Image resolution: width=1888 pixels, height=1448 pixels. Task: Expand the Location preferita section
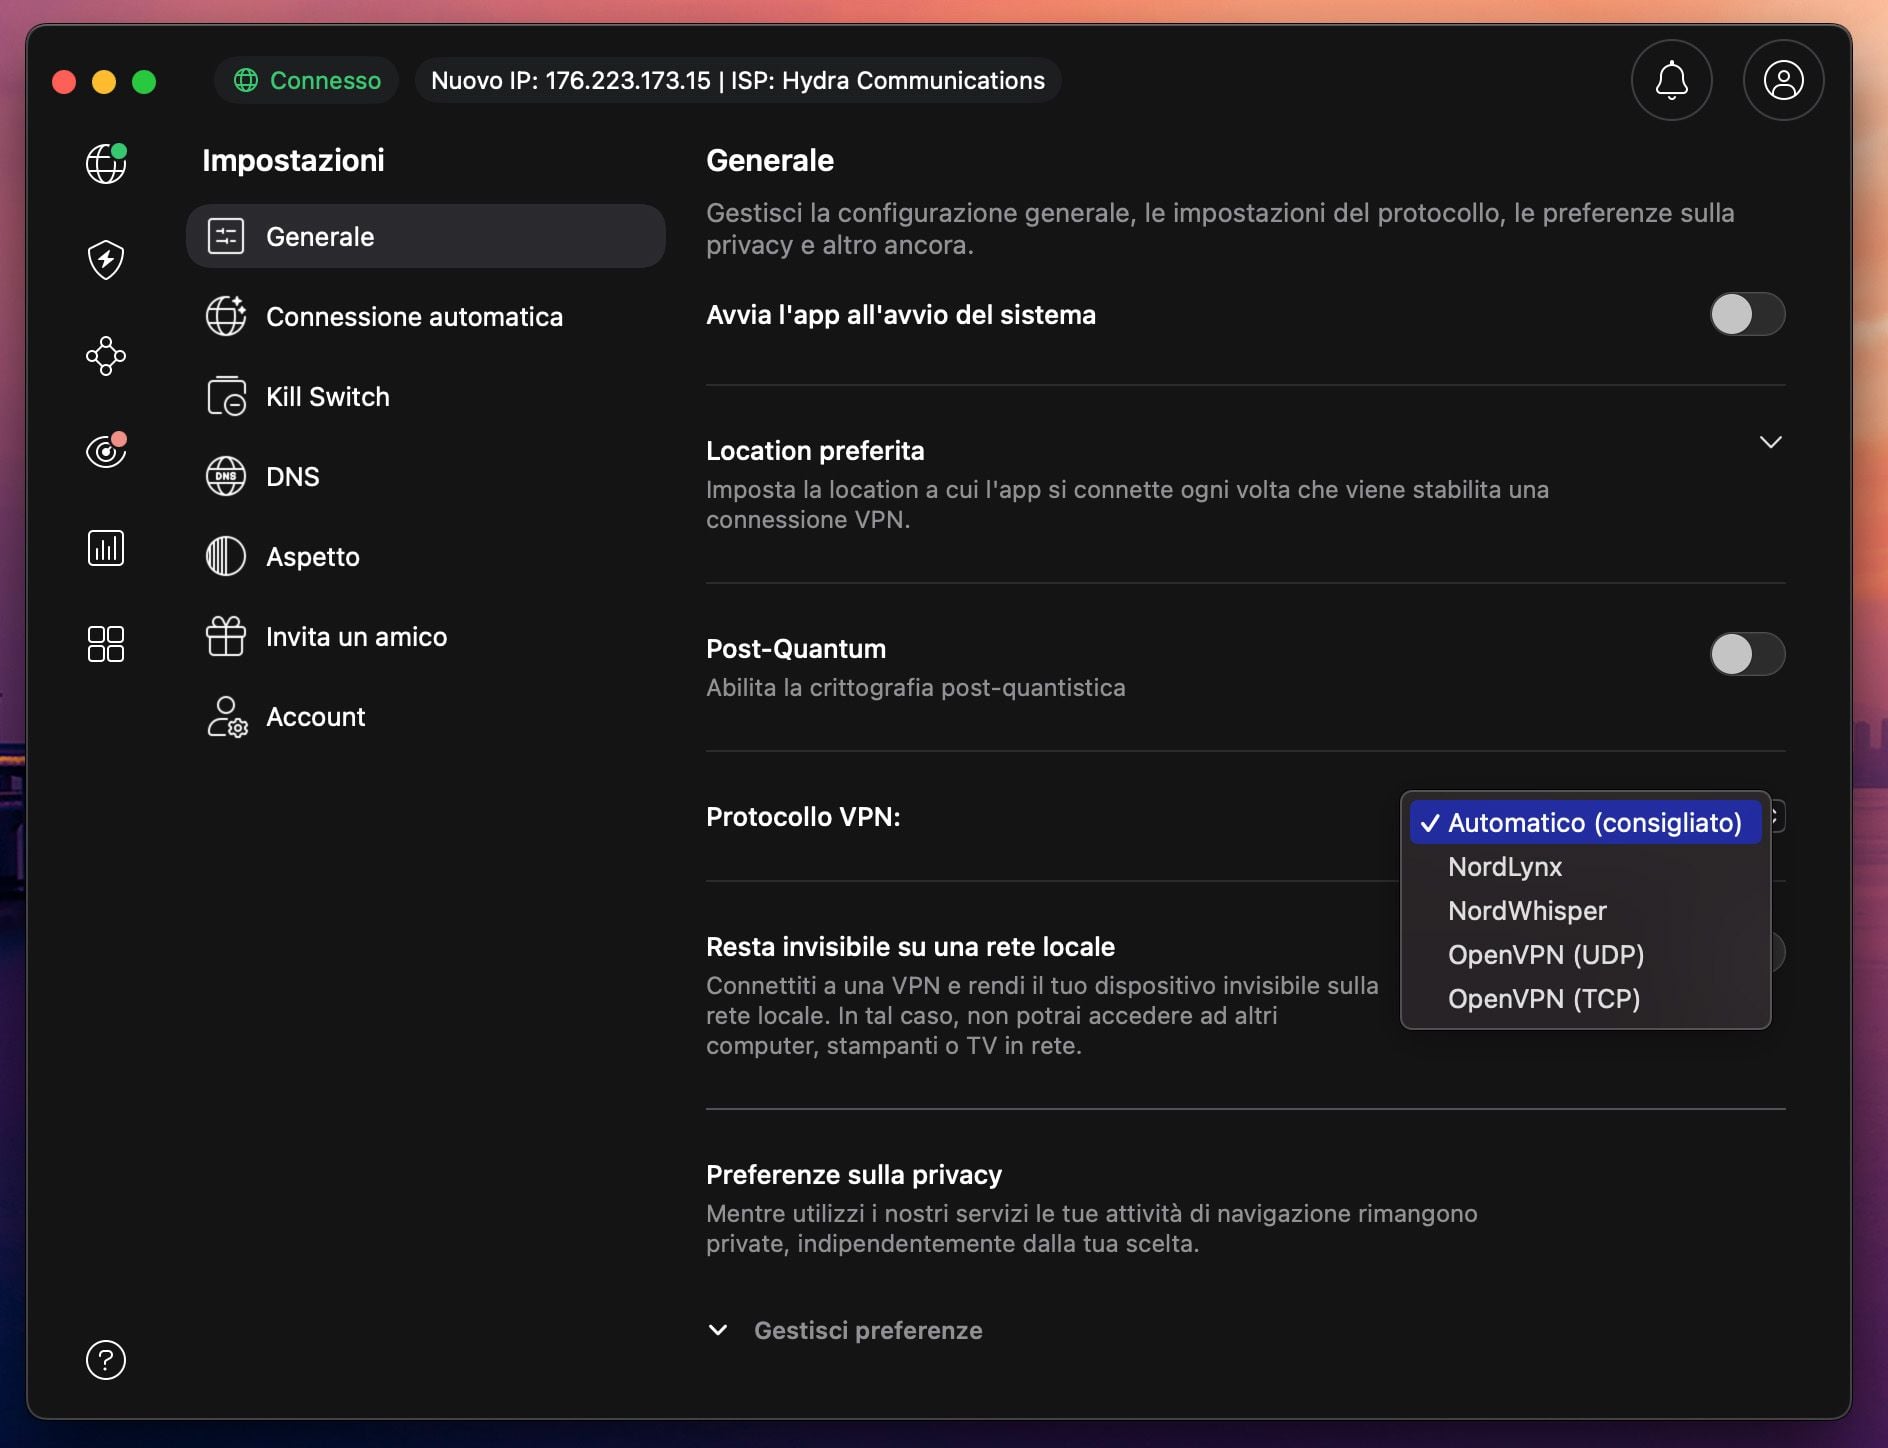coord(1771,441)
